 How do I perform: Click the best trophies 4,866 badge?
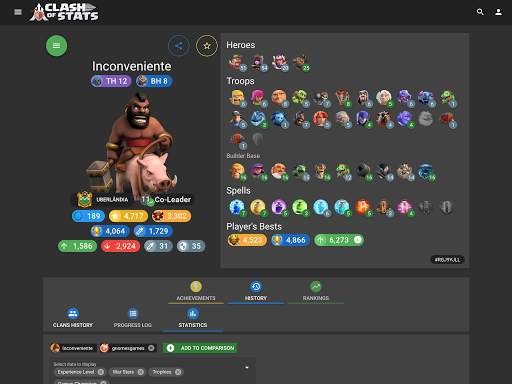coord(290,240)
